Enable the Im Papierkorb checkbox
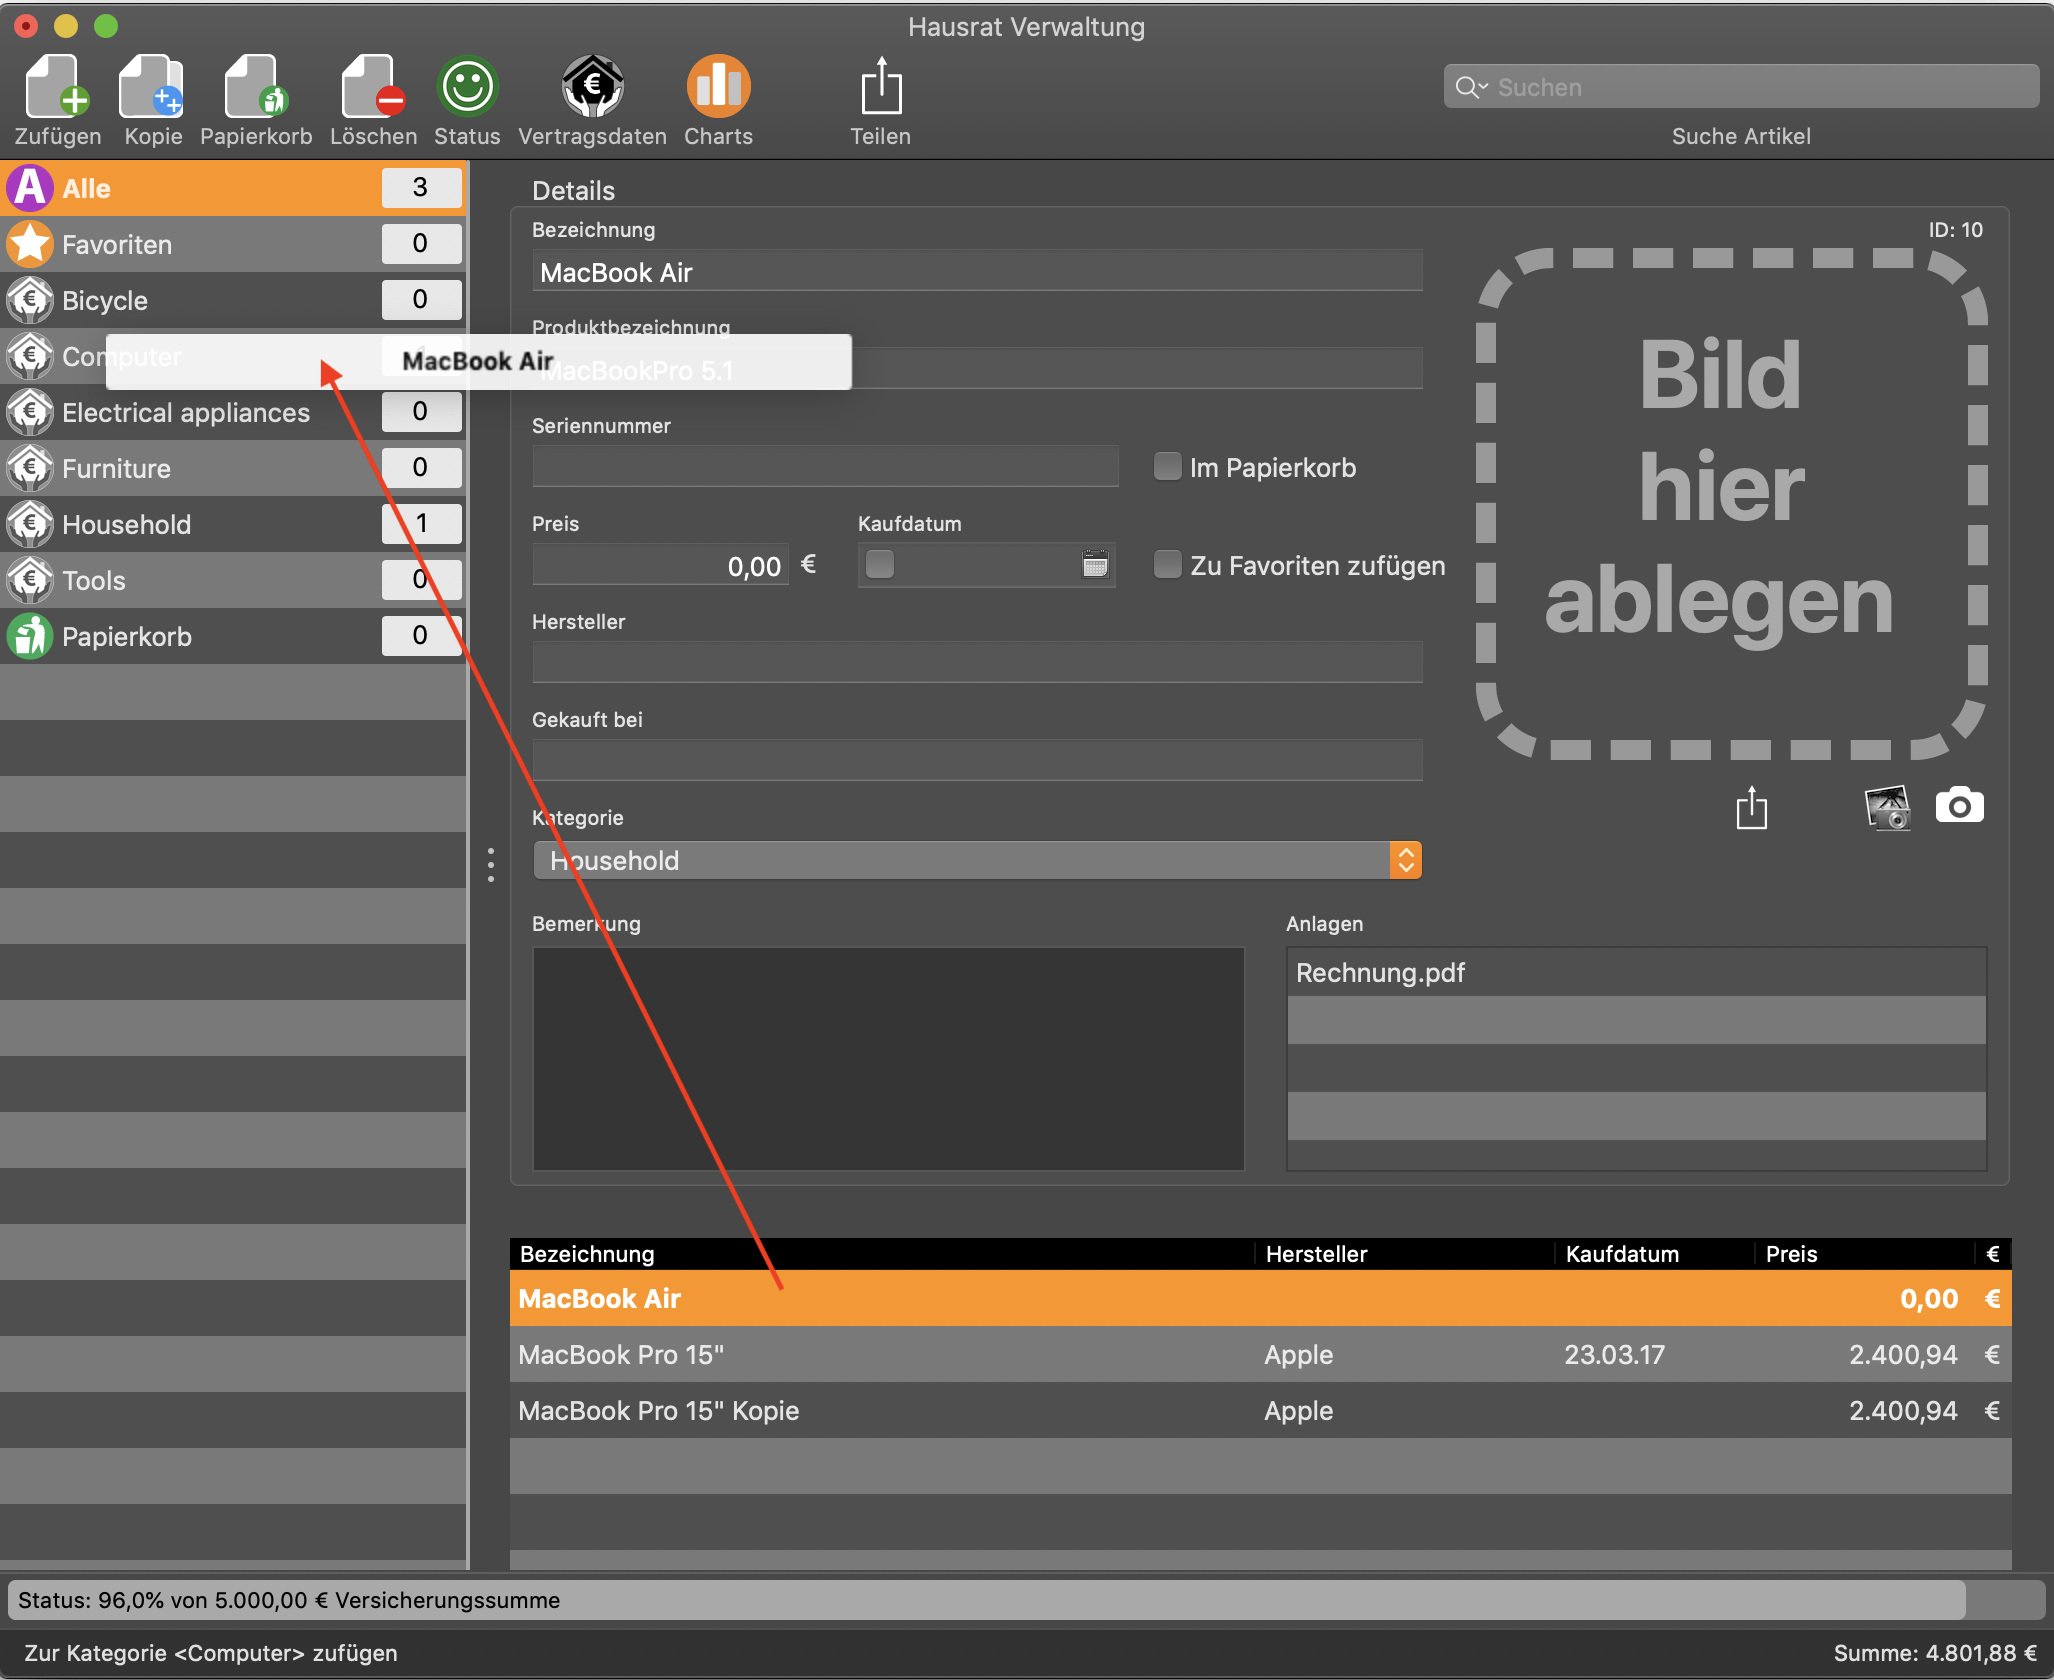The image size is (2054, 1680). coord(1167,467)
